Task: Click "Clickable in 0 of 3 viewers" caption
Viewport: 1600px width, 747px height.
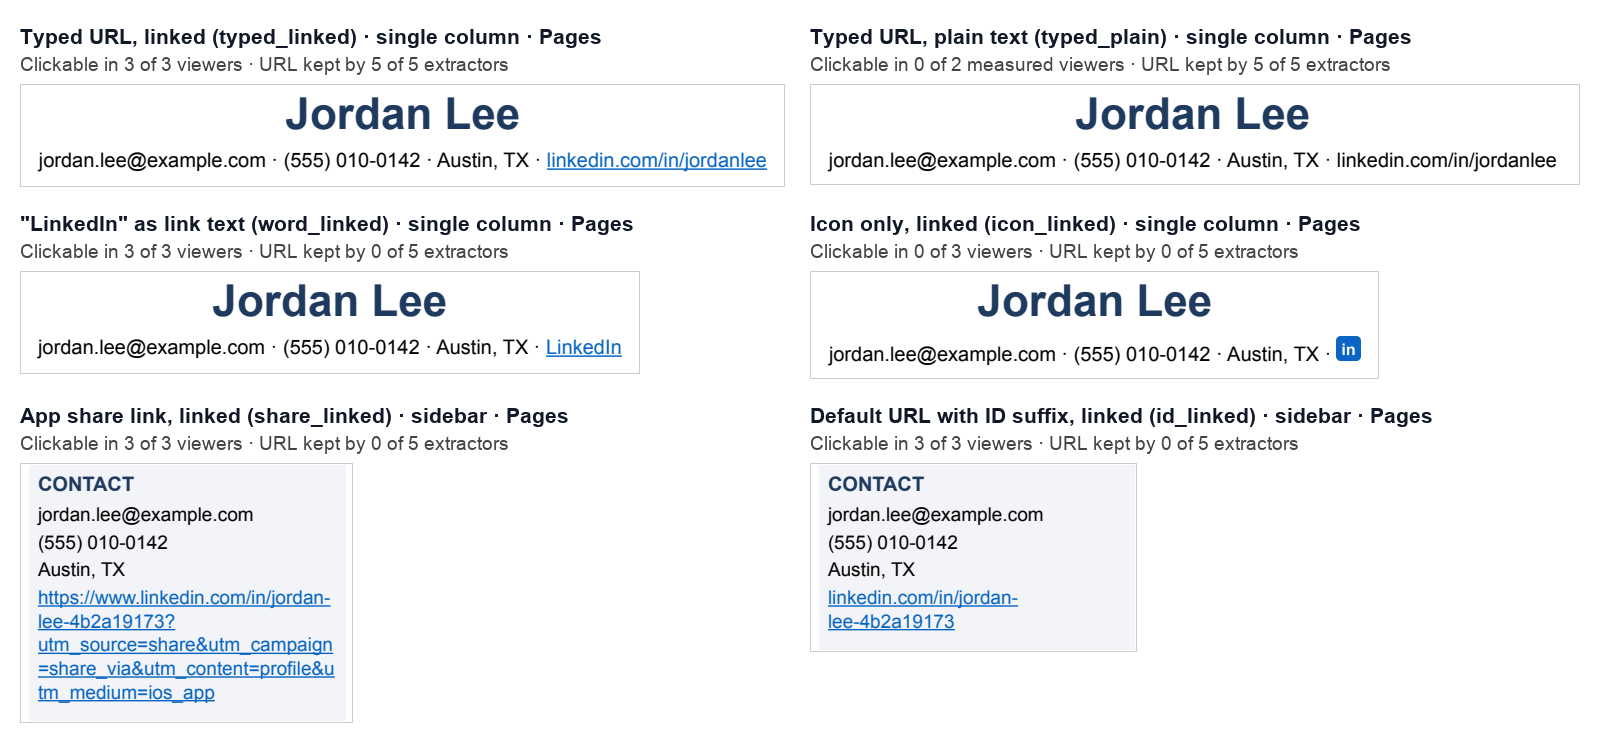Action: pos(921,252)
